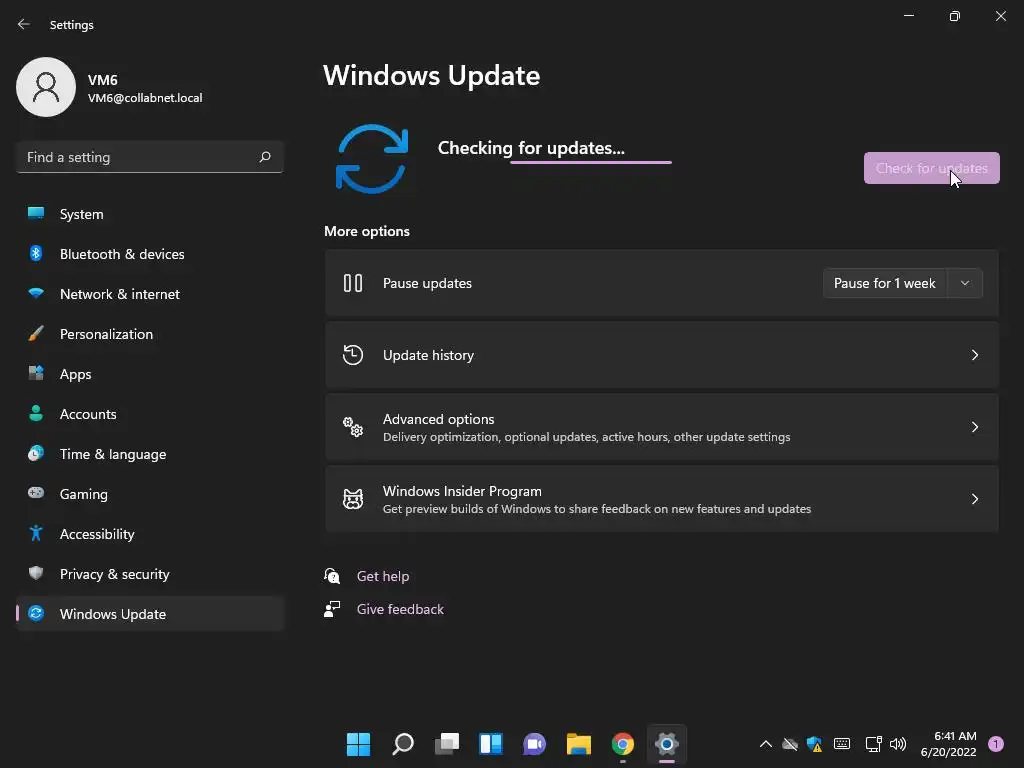Open Apps settings

(150, 373)
